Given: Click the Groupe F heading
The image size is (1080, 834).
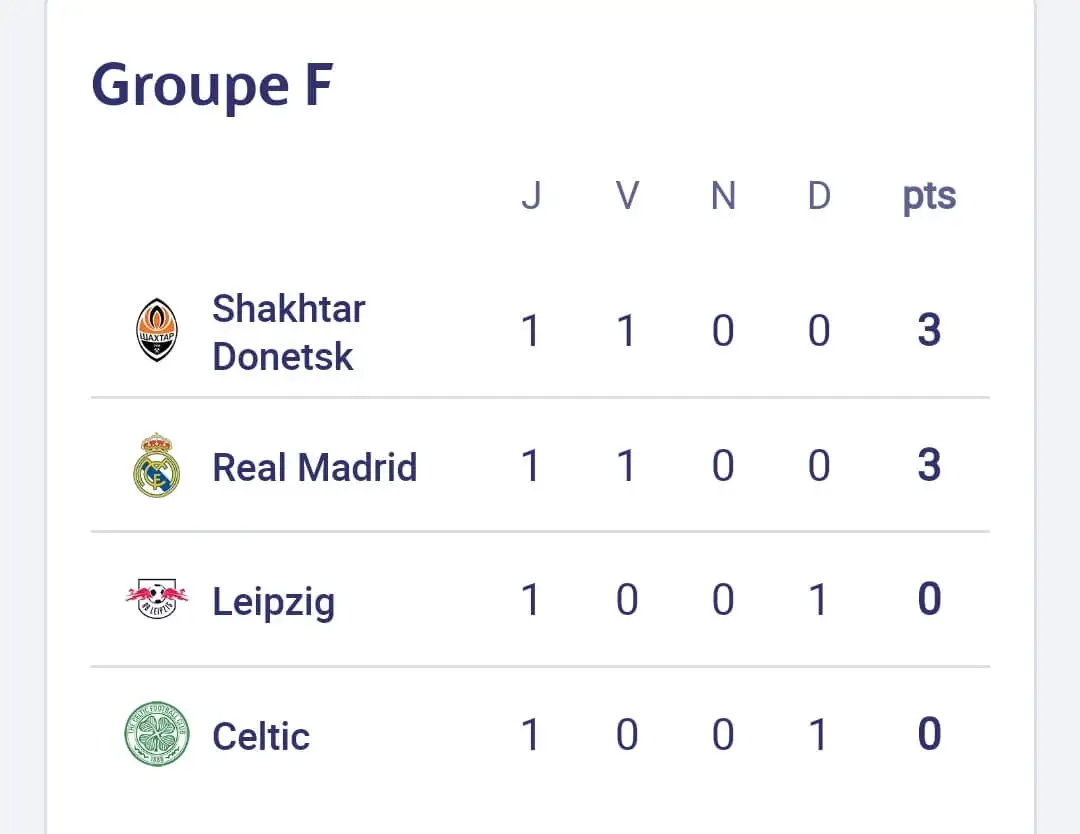Looking at the screenshot, I should 212,85.
